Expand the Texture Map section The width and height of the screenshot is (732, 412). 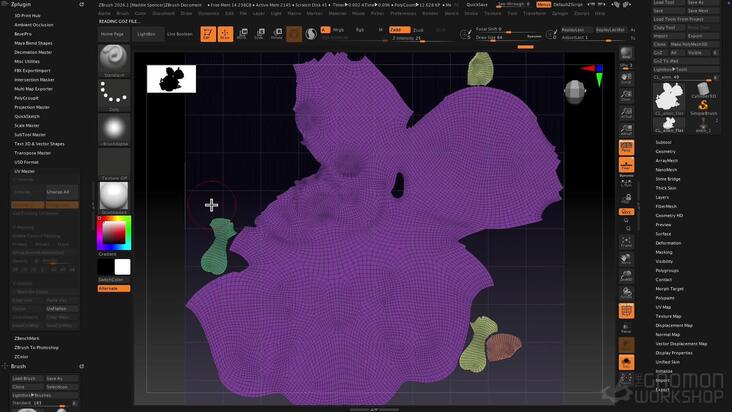668,316
